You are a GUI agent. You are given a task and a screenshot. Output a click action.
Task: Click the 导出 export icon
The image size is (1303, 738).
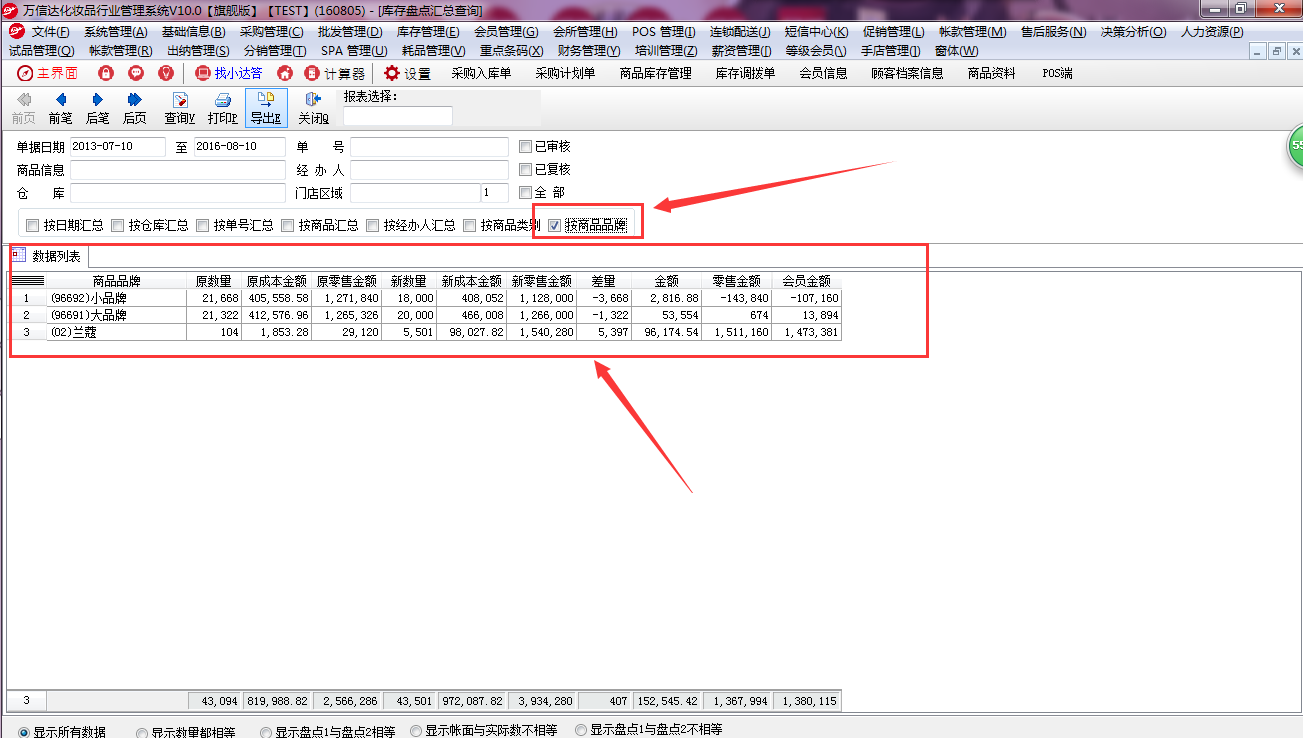click(266, 108)
